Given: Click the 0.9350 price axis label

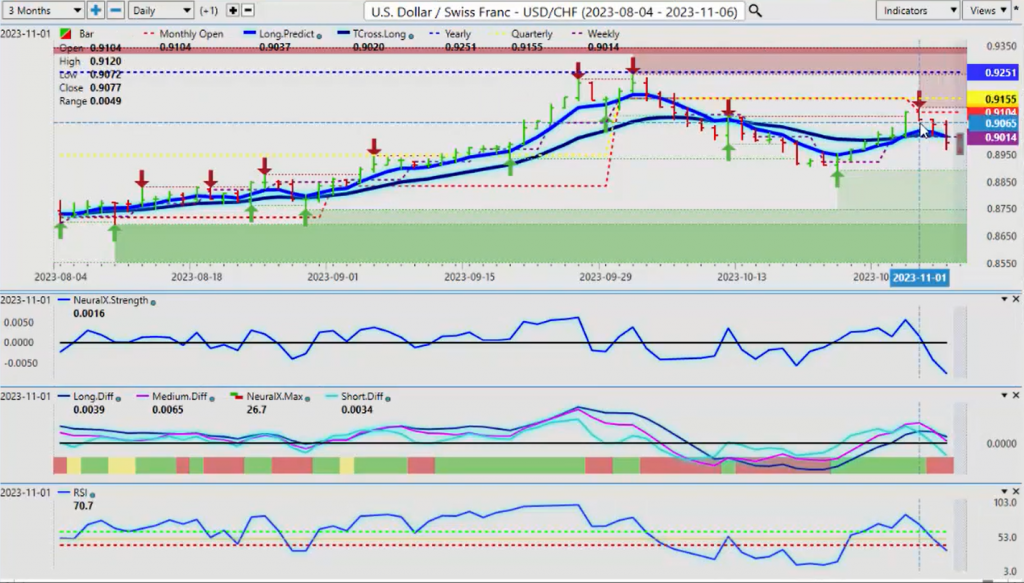Looking at the screenshot, I should pos(1001,46).
